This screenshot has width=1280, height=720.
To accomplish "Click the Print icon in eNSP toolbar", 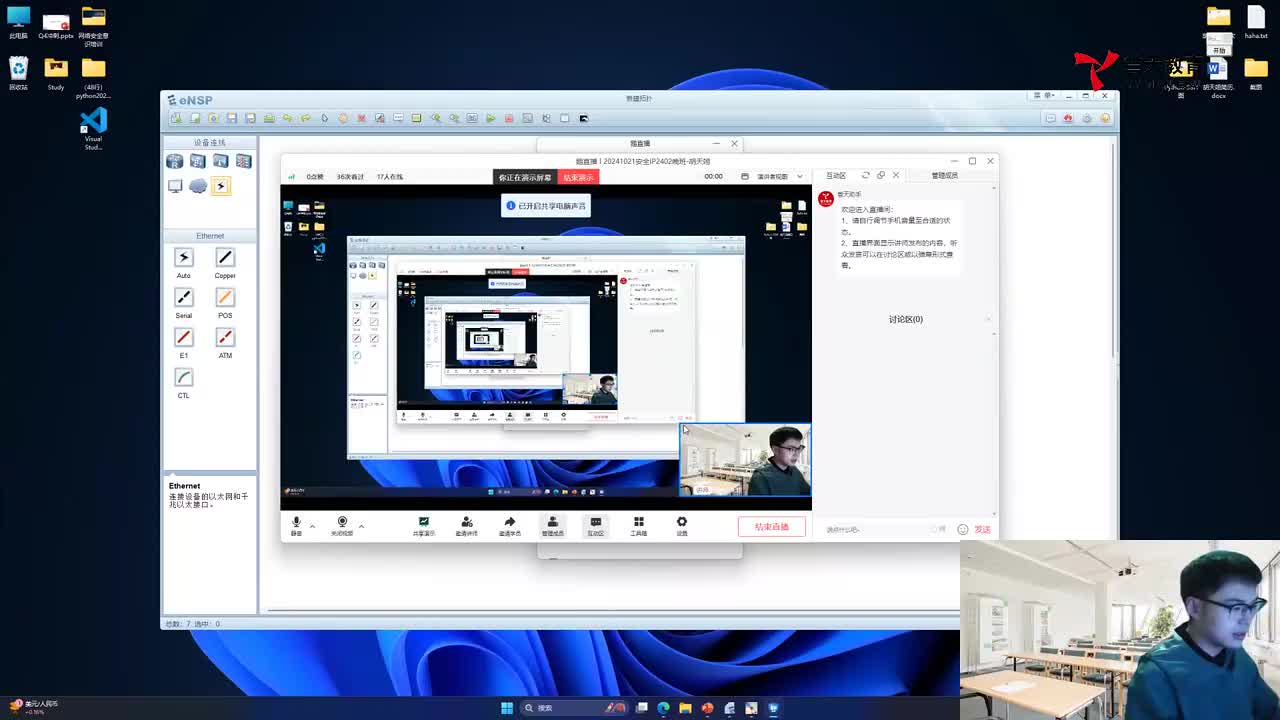I will point(269,118).
